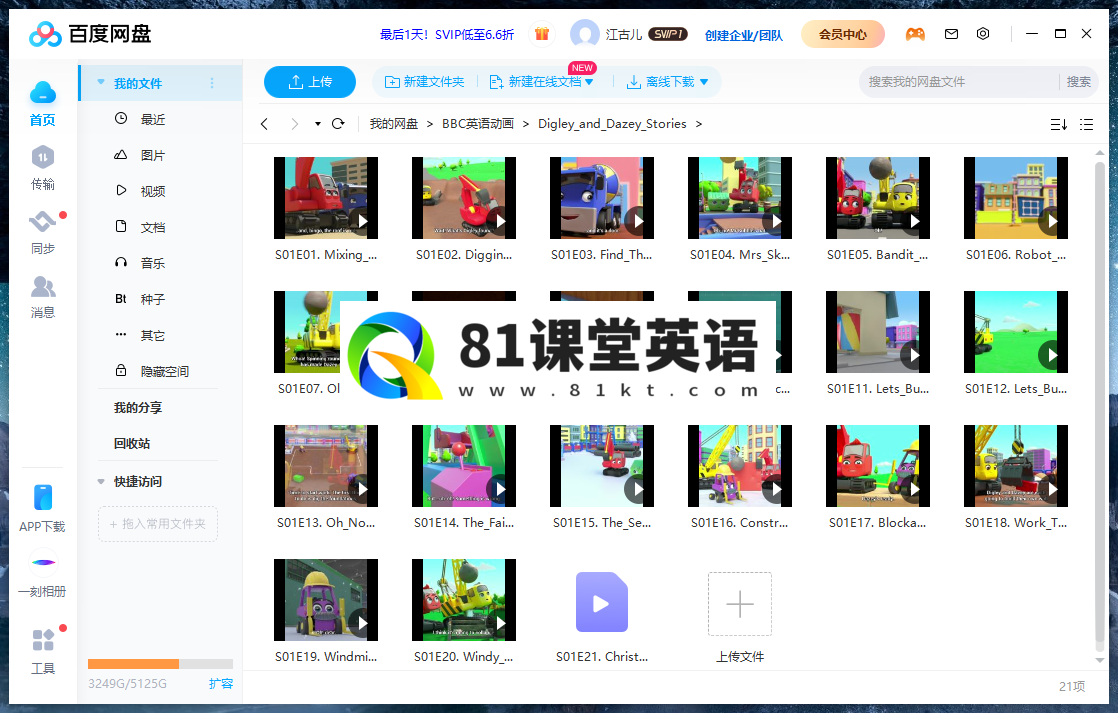The height and width of the screenshot is (713, 1118).
Task: Open the 同步 sync icon
Action: click(x=43, y=222)
